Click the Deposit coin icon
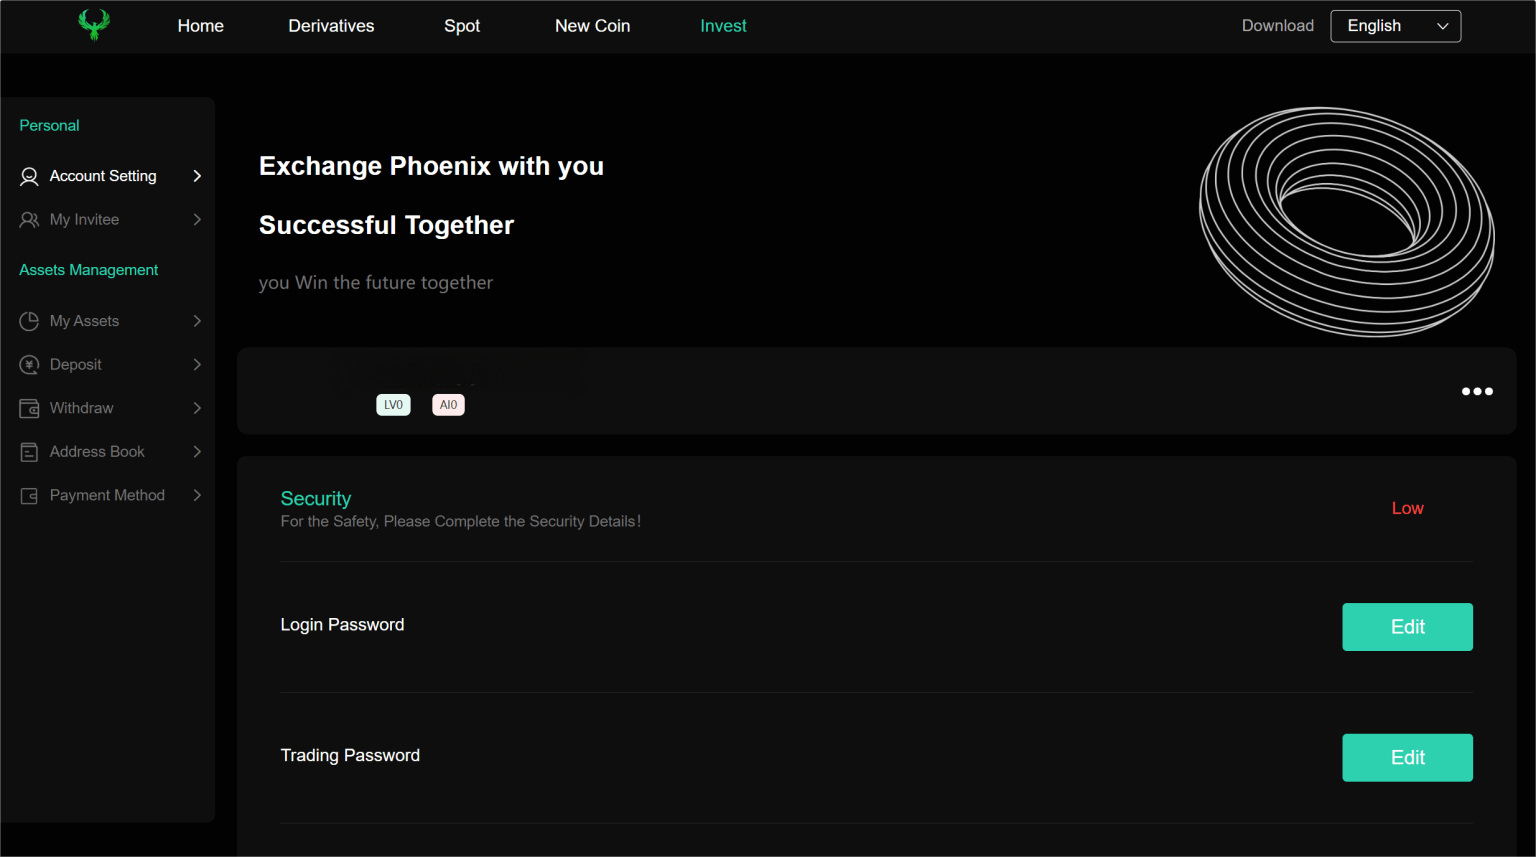The image size is (1536, 857). coord(29,365)
